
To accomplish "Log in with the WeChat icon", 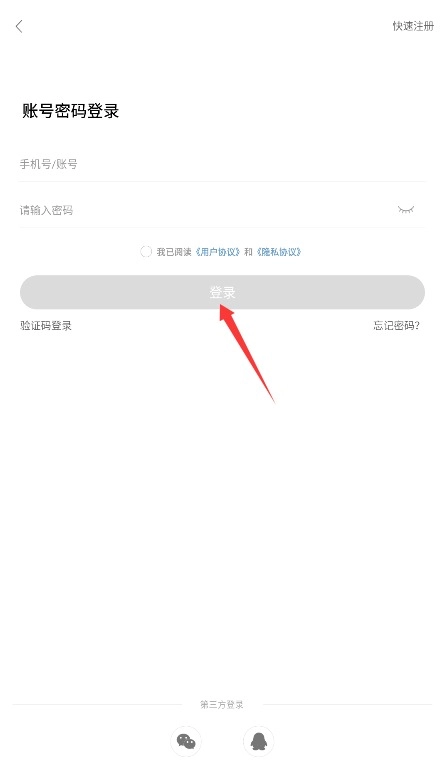I will 186,741.
